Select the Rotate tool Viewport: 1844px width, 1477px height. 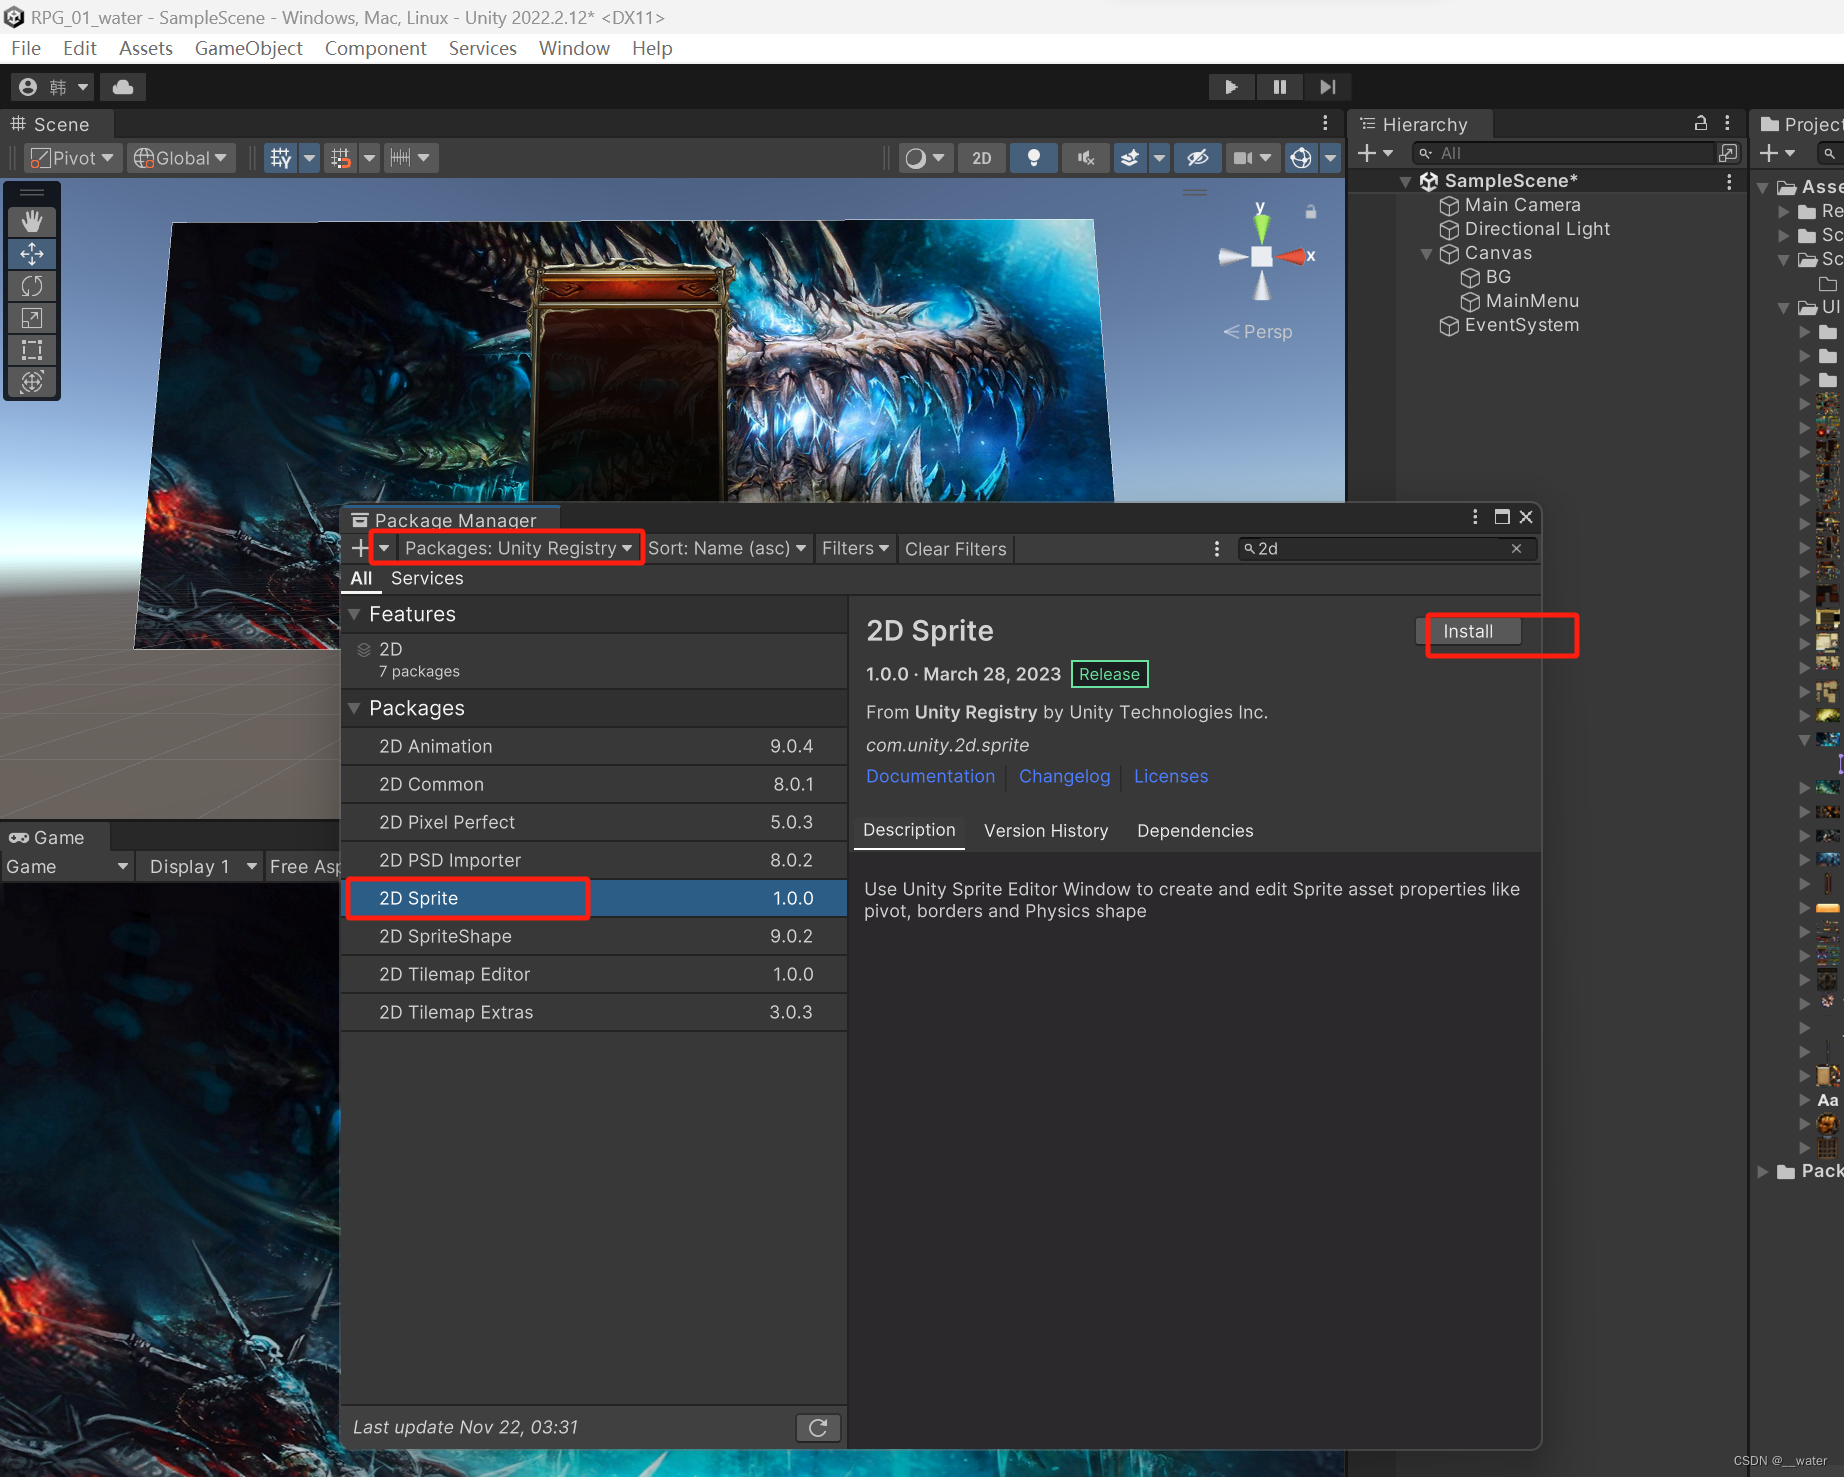point(32,286)
